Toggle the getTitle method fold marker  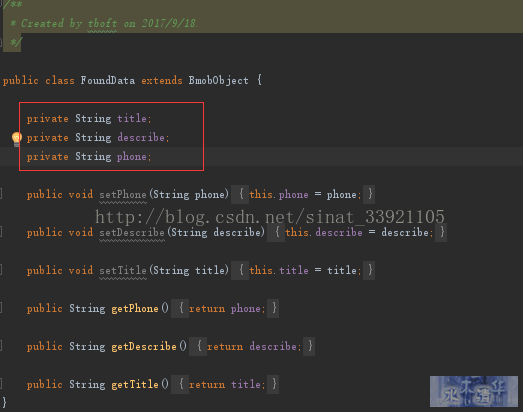pyautogui.click(x=1, y=384)
